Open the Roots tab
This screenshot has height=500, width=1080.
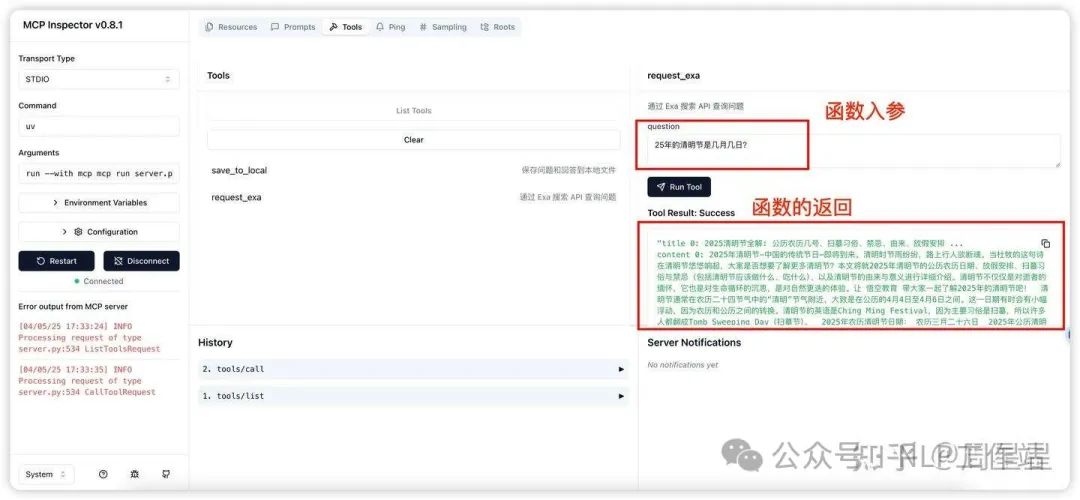(497, 27)
